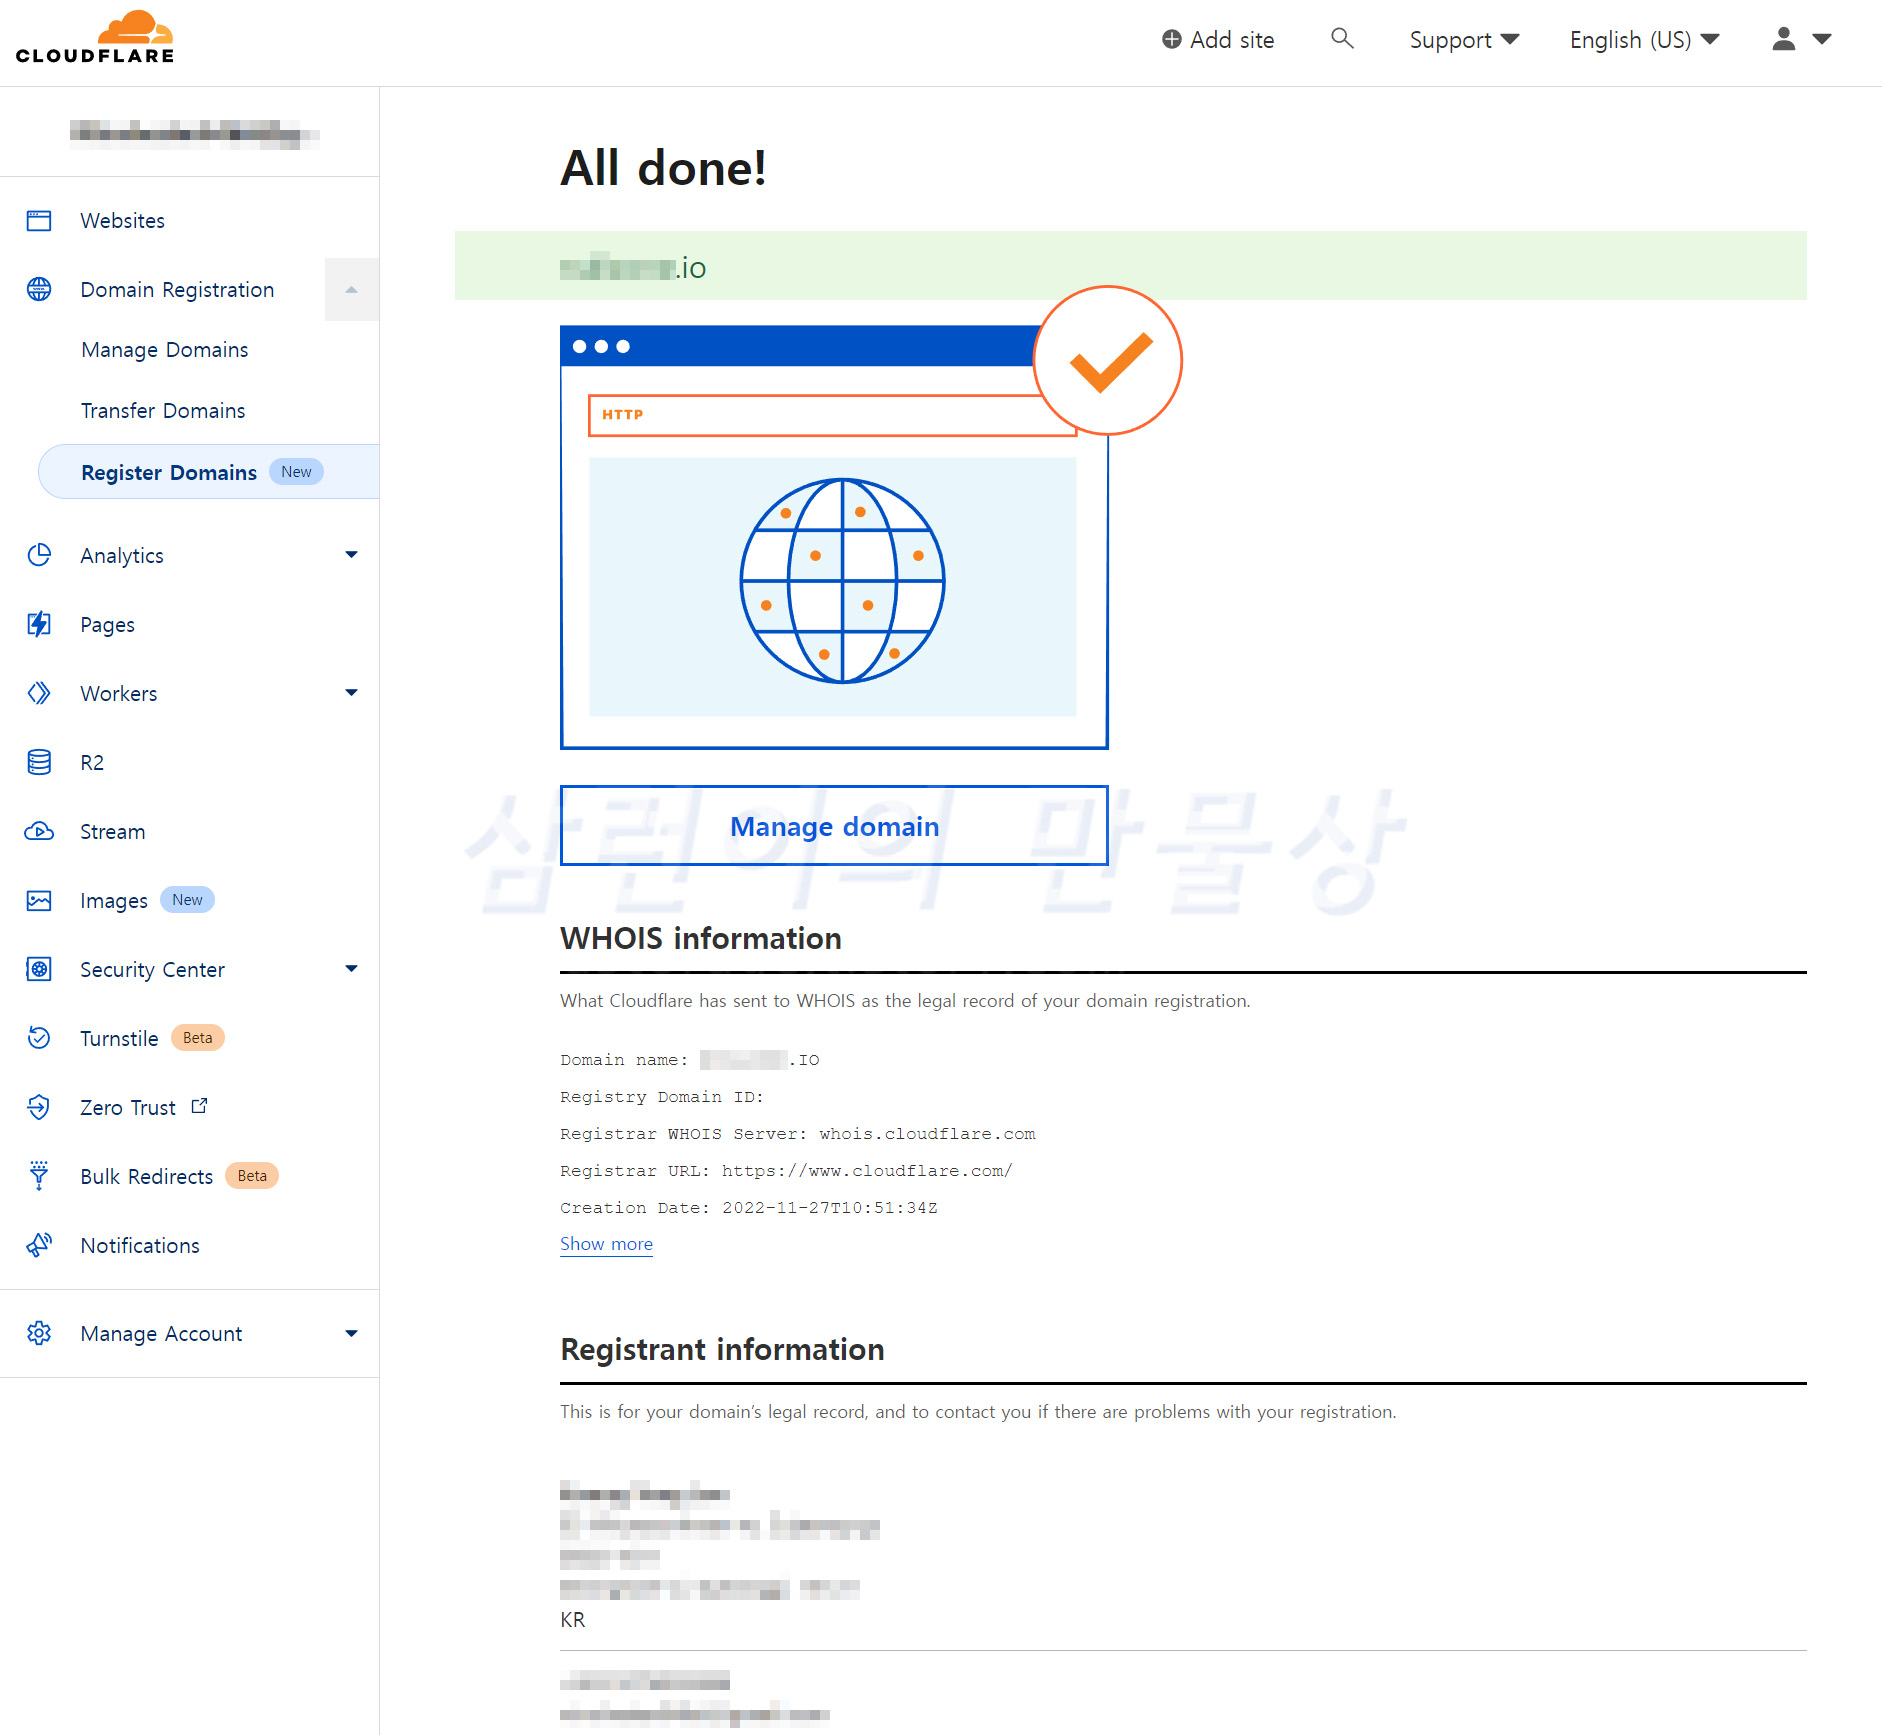
Task: Click the WHOIS information heading
Action: 701,938
